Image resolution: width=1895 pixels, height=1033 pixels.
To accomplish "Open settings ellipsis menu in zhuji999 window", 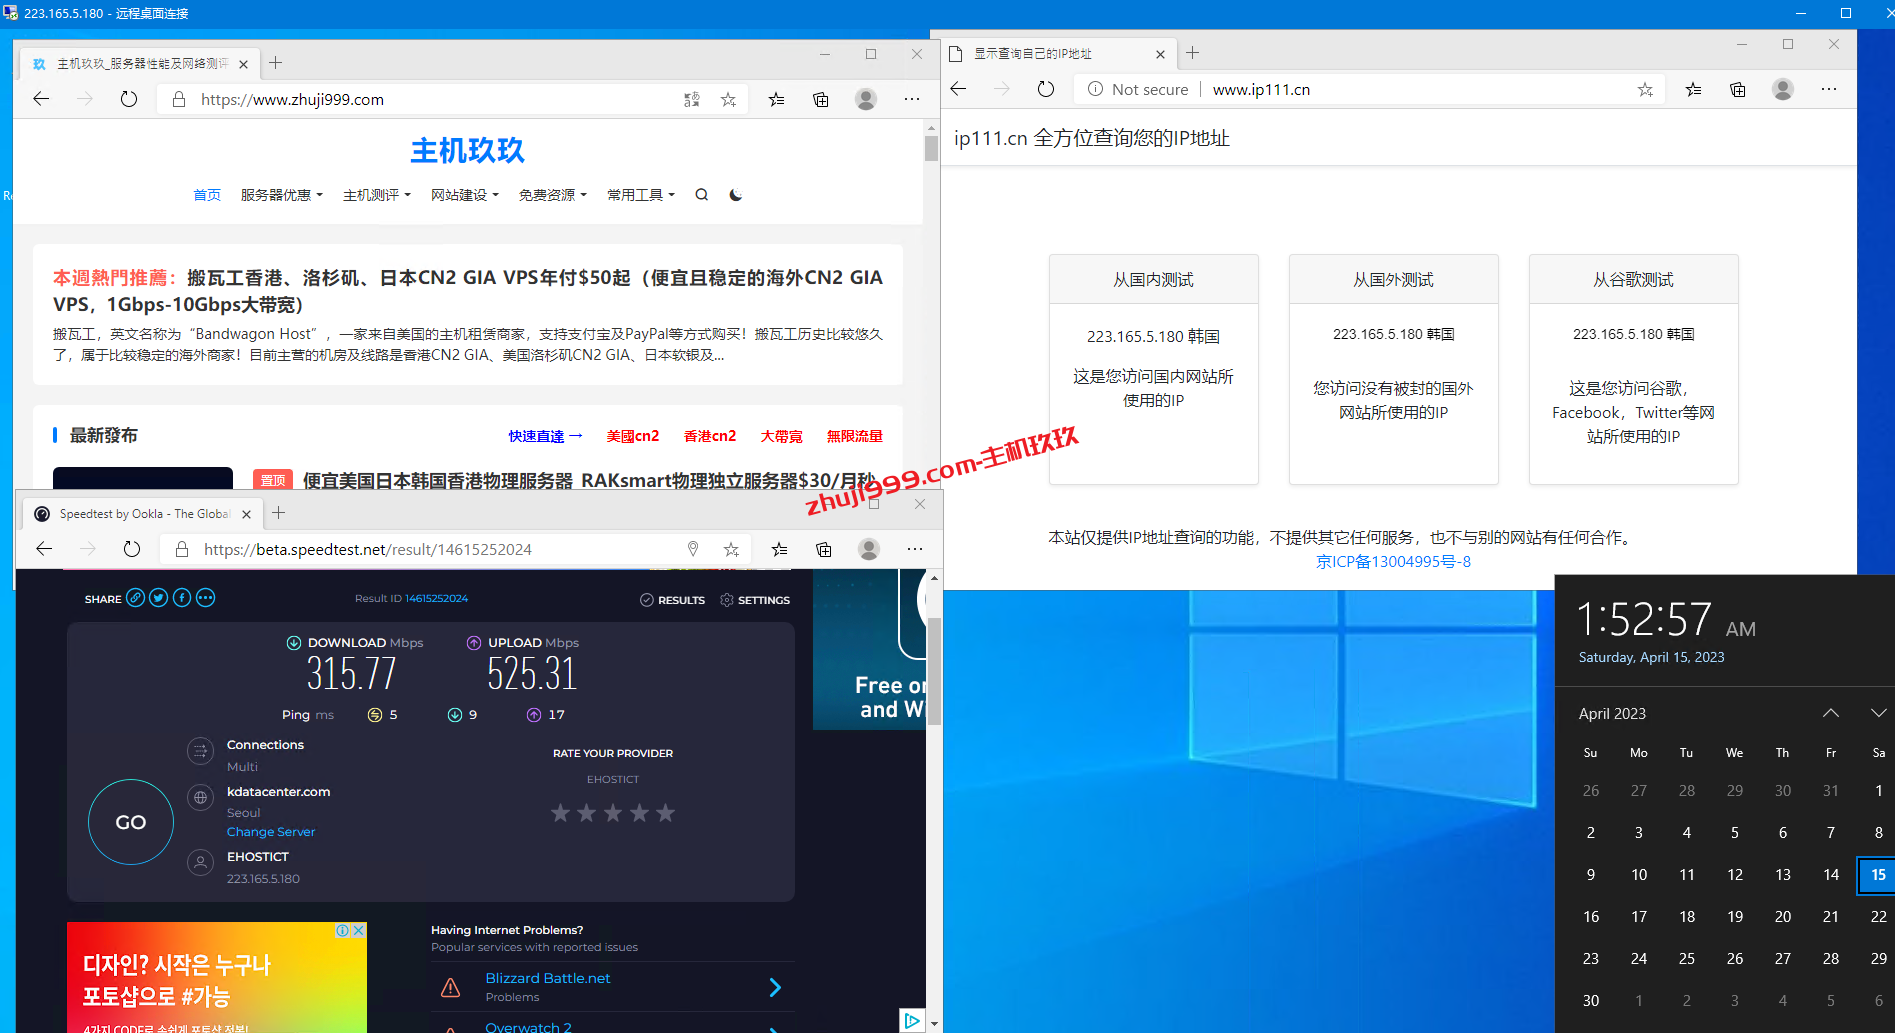I will (912, 99).
